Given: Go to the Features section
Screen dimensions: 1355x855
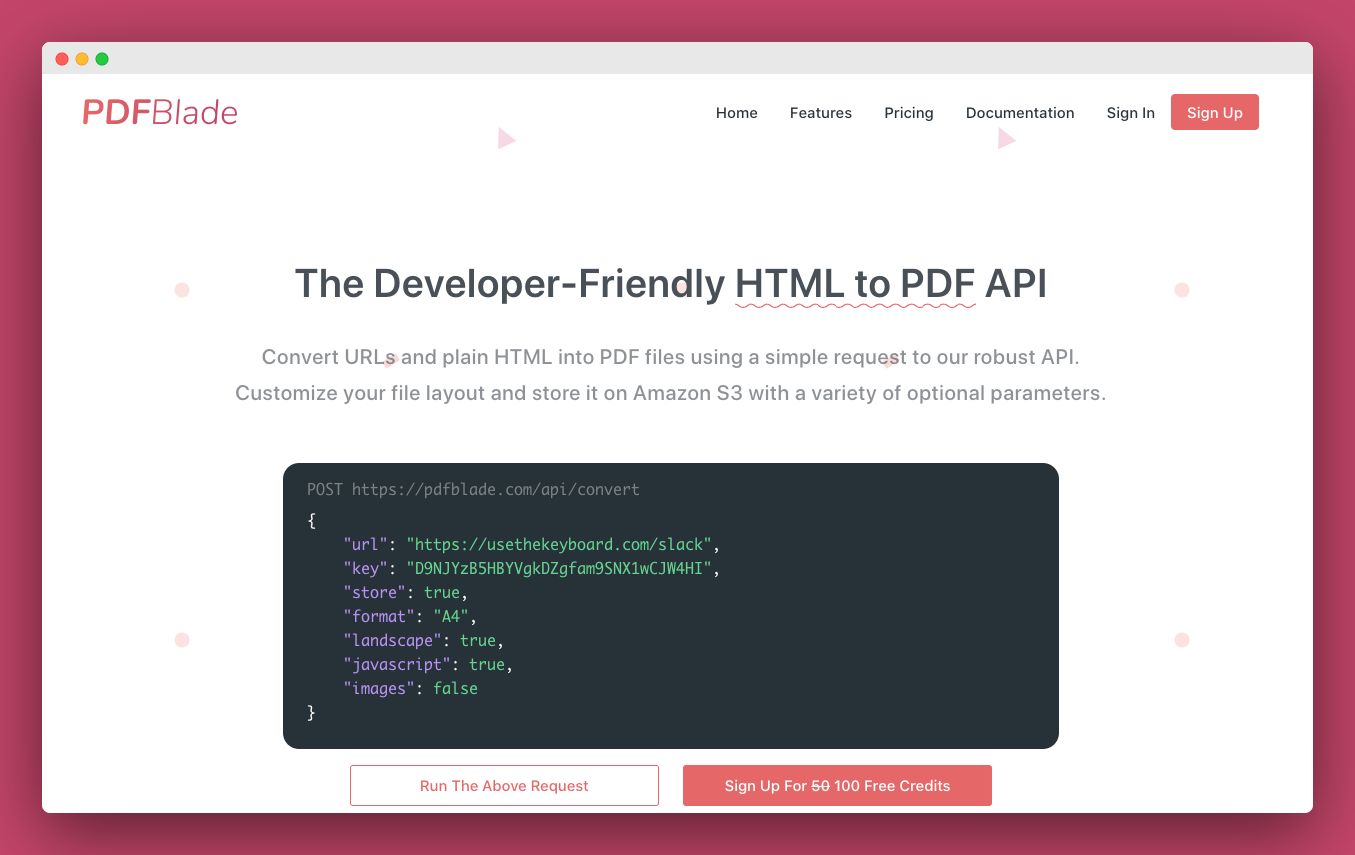Looking at the screenshot, I should coord(820,113).
